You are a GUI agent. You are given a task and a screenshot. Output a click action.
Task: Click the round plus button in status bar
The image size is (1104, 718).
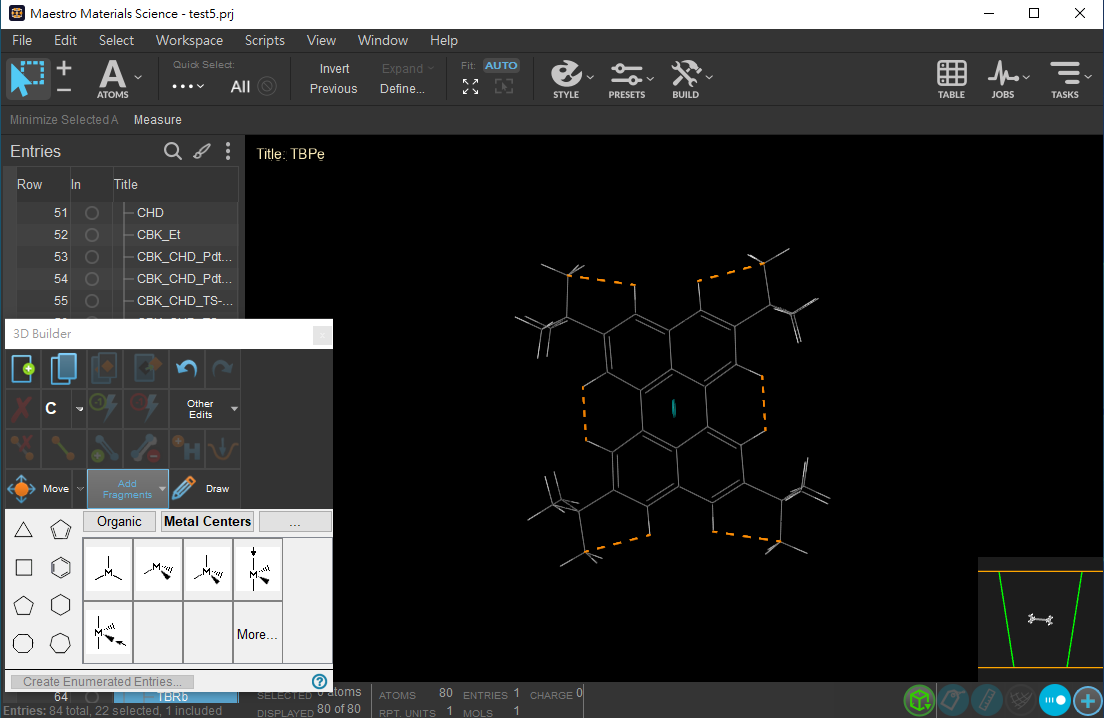point(1089,700)
